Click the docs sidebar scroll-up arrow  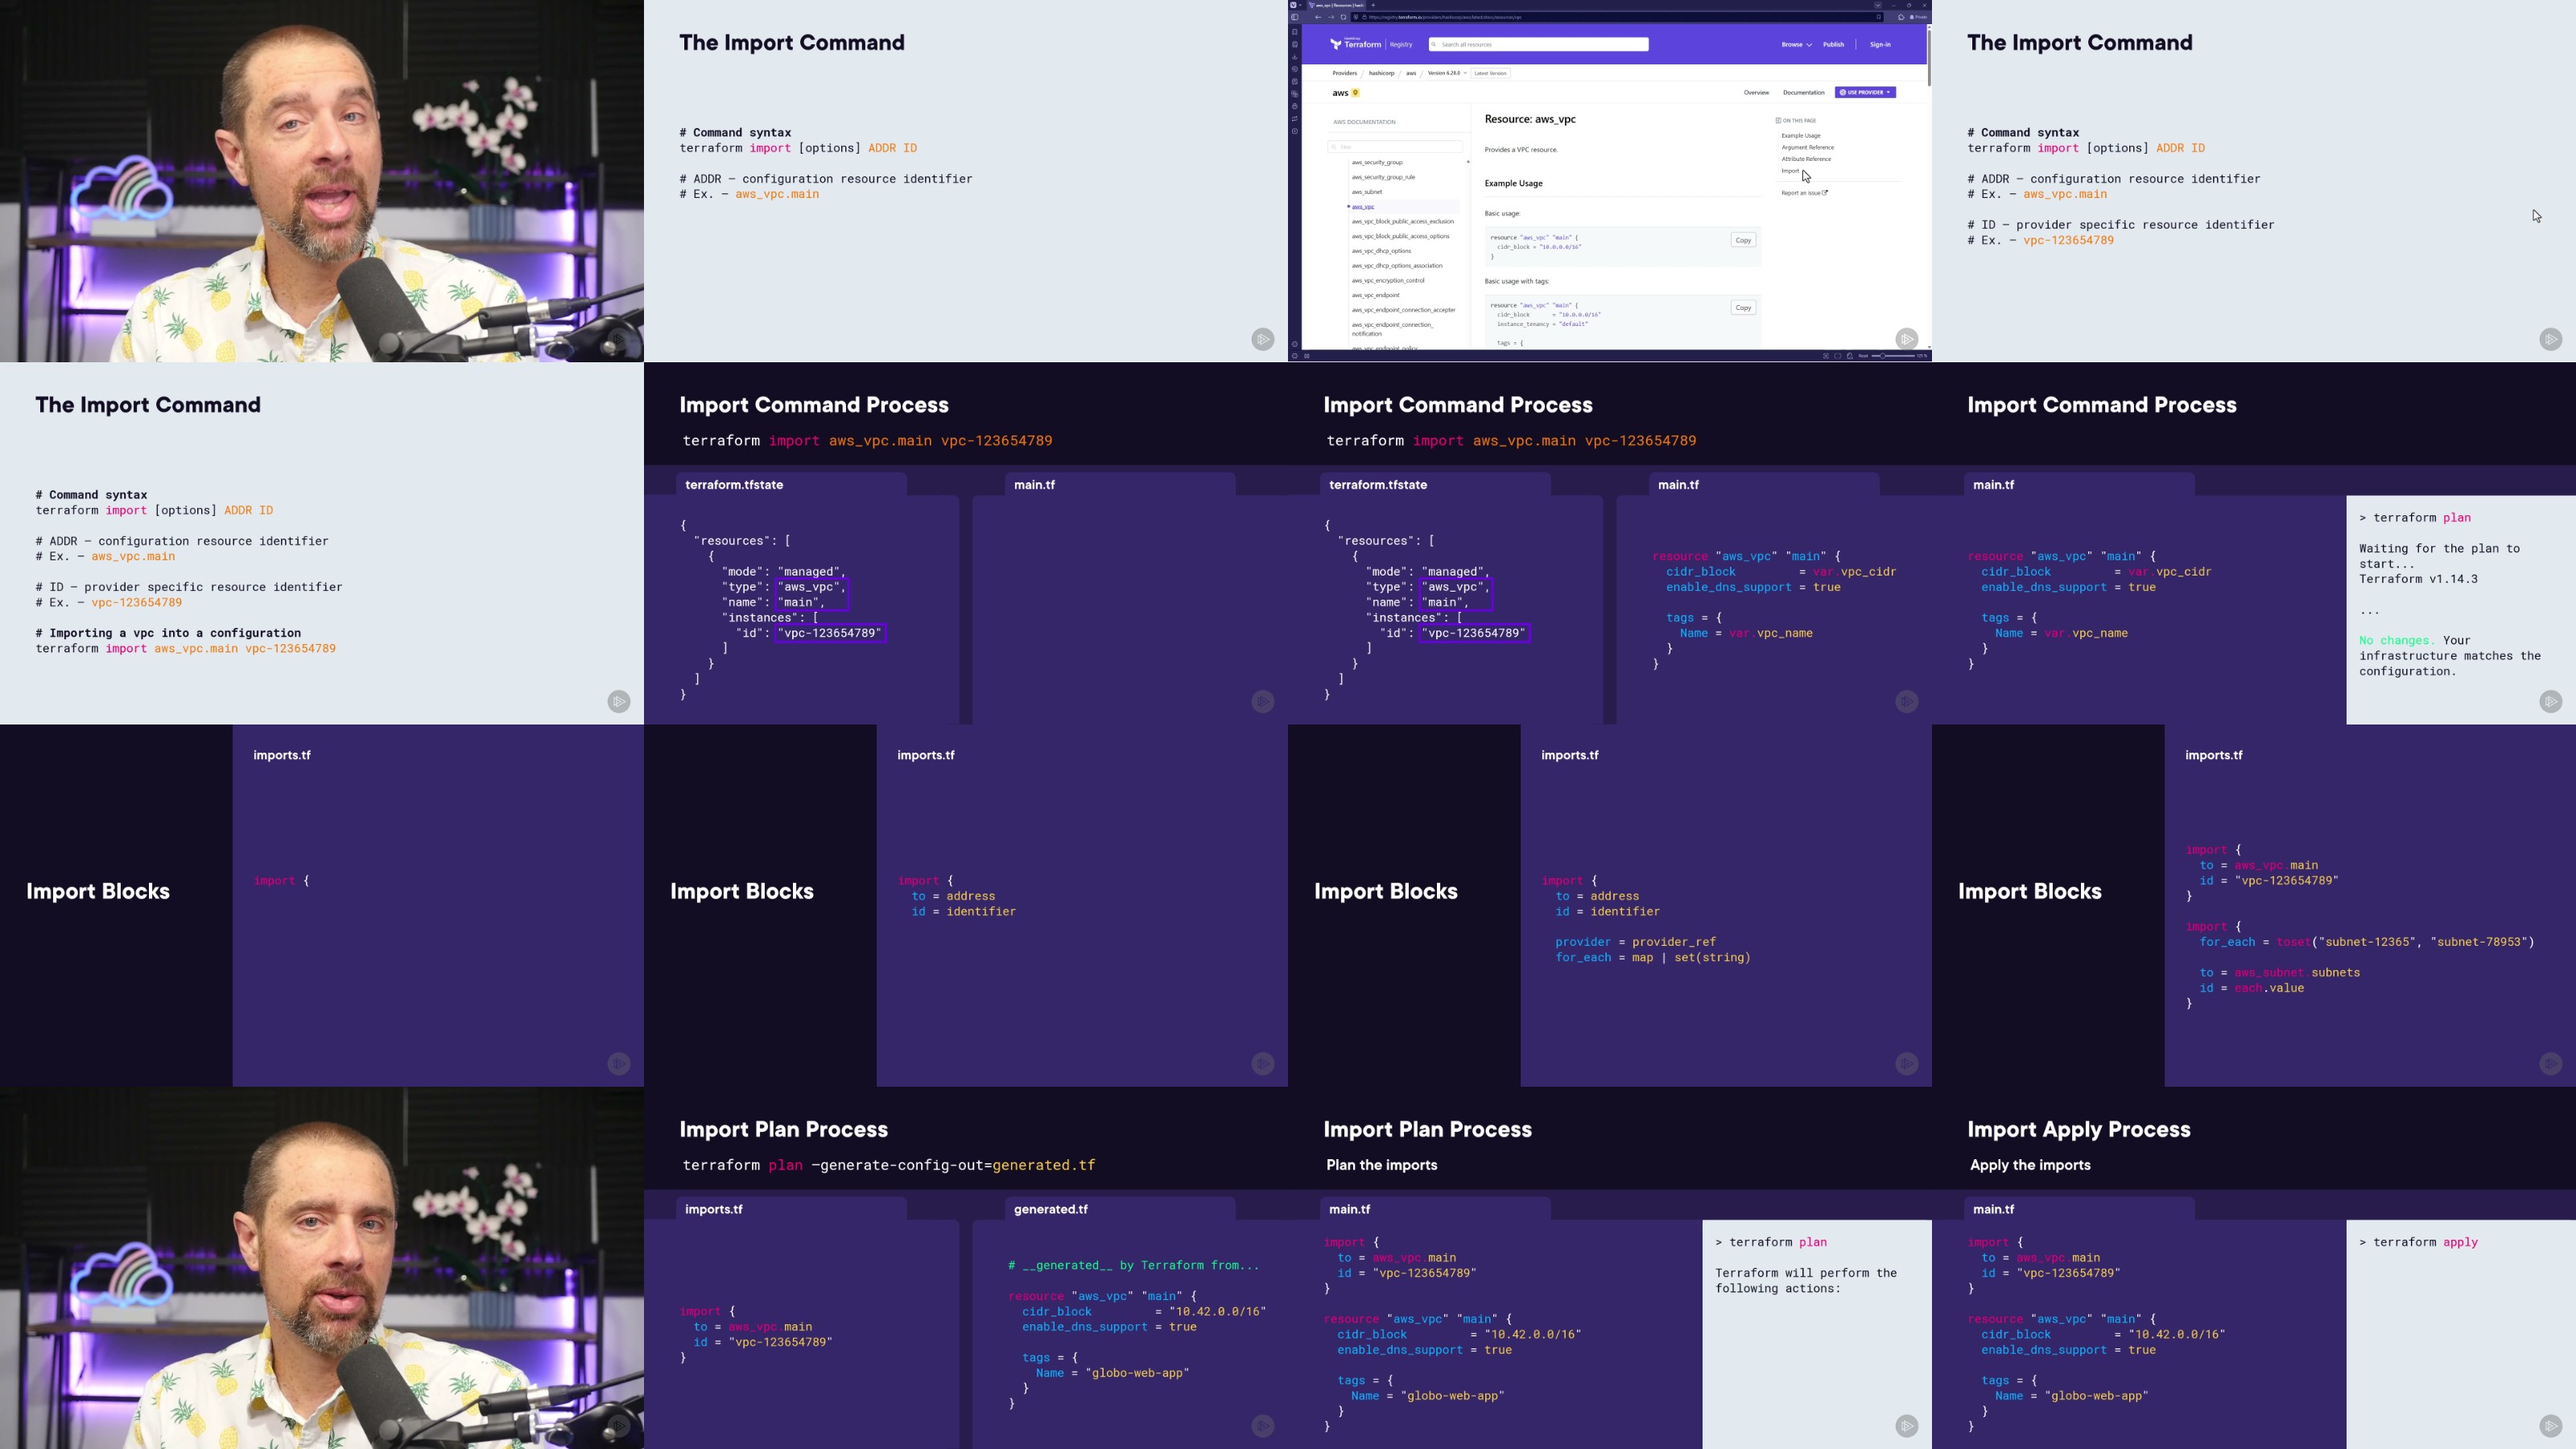point(1468,161)
